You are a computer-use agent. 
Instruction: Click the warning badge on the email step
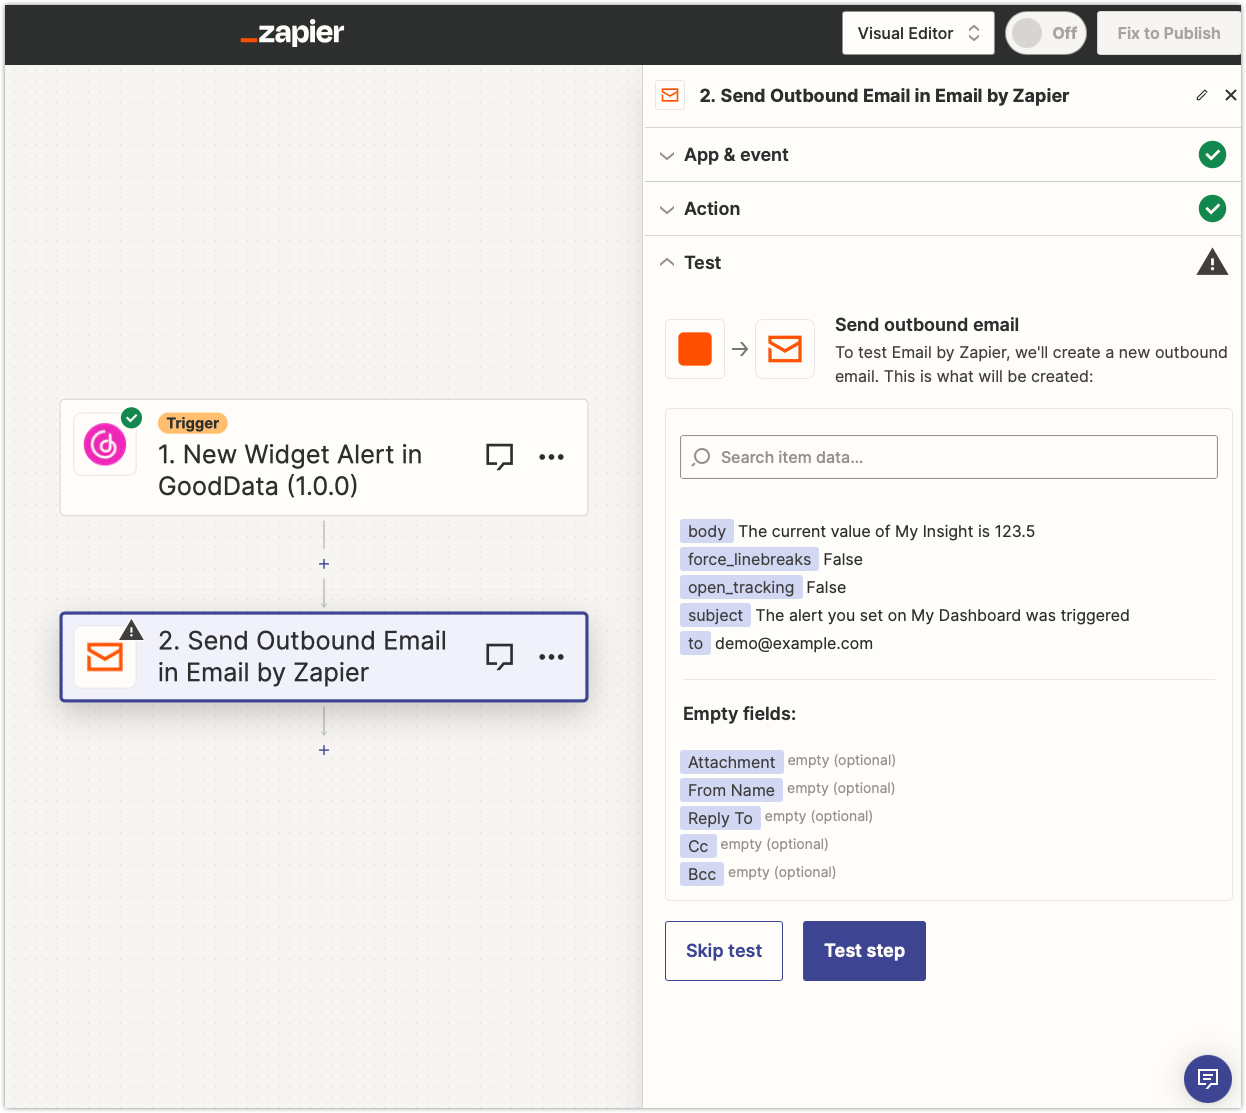[x=131, y=630]
